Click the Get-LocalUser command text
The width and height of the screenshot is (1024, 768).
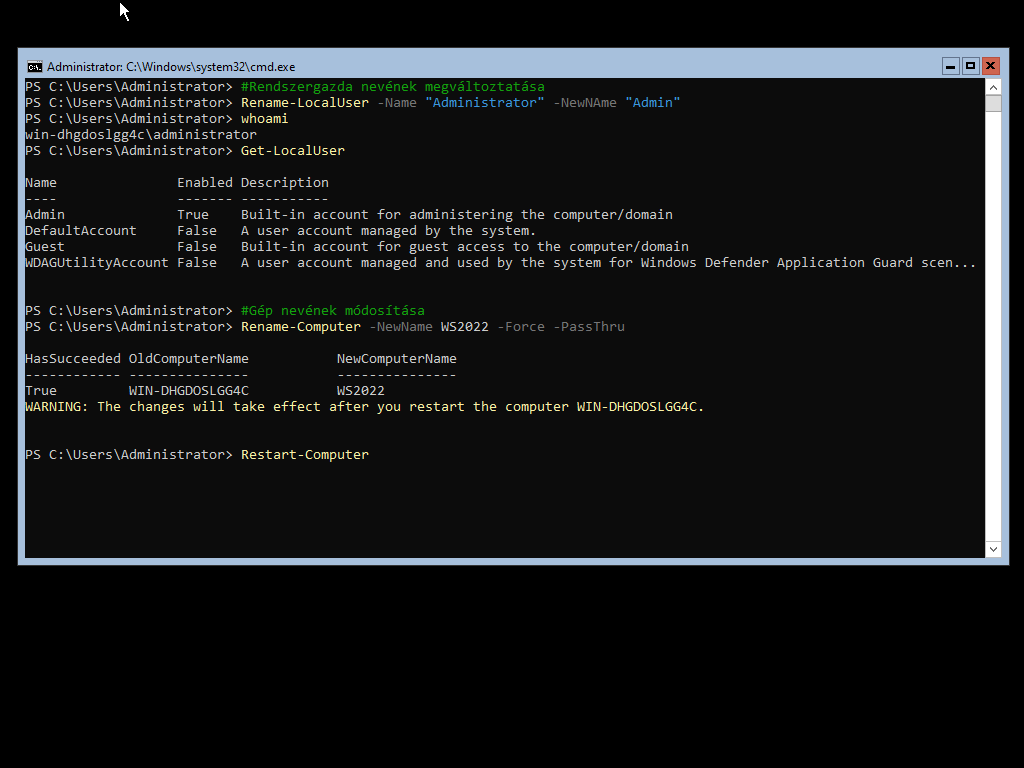click(x=293, y=151)
